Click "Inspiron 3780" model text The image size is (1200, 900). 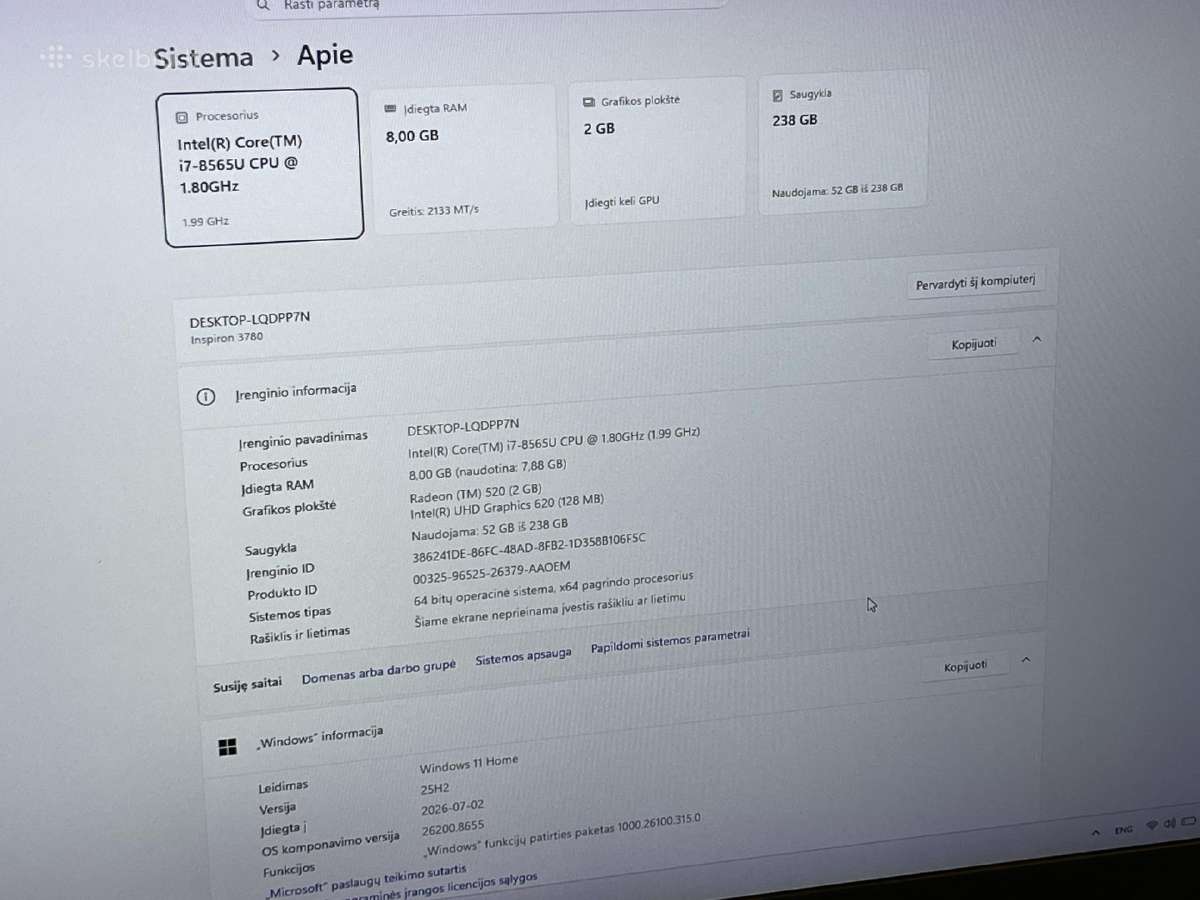click(x=227, y=338)
